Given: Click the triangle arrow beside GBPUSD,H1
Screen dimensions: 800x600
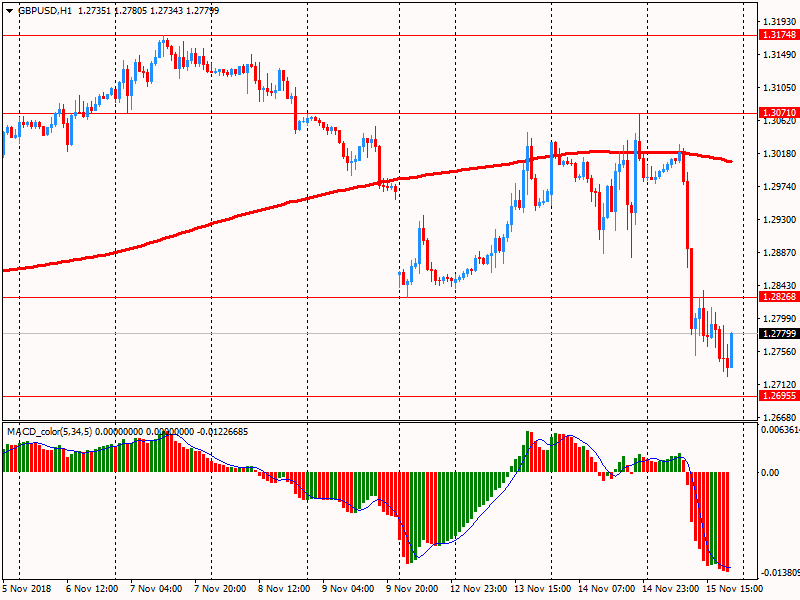Looking at the screenshot, I should click(9, 10).
